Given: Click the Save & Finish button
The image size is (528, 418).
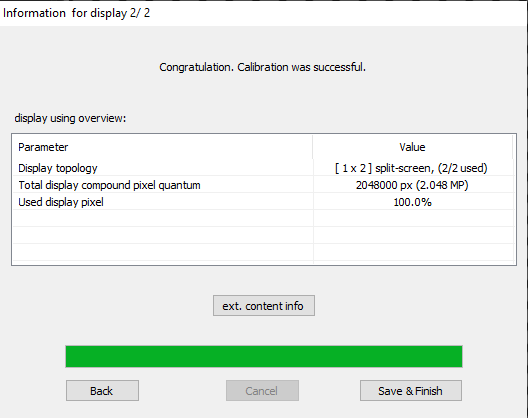Looking at the screenshot, I should point(411,391).
